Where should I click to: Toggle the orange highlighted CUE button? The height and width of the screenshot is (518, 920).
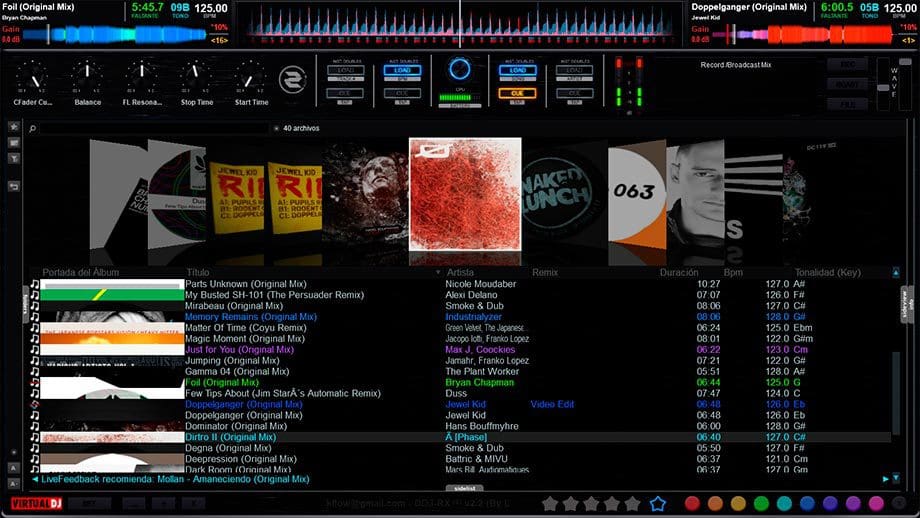(x=517, y=93)
